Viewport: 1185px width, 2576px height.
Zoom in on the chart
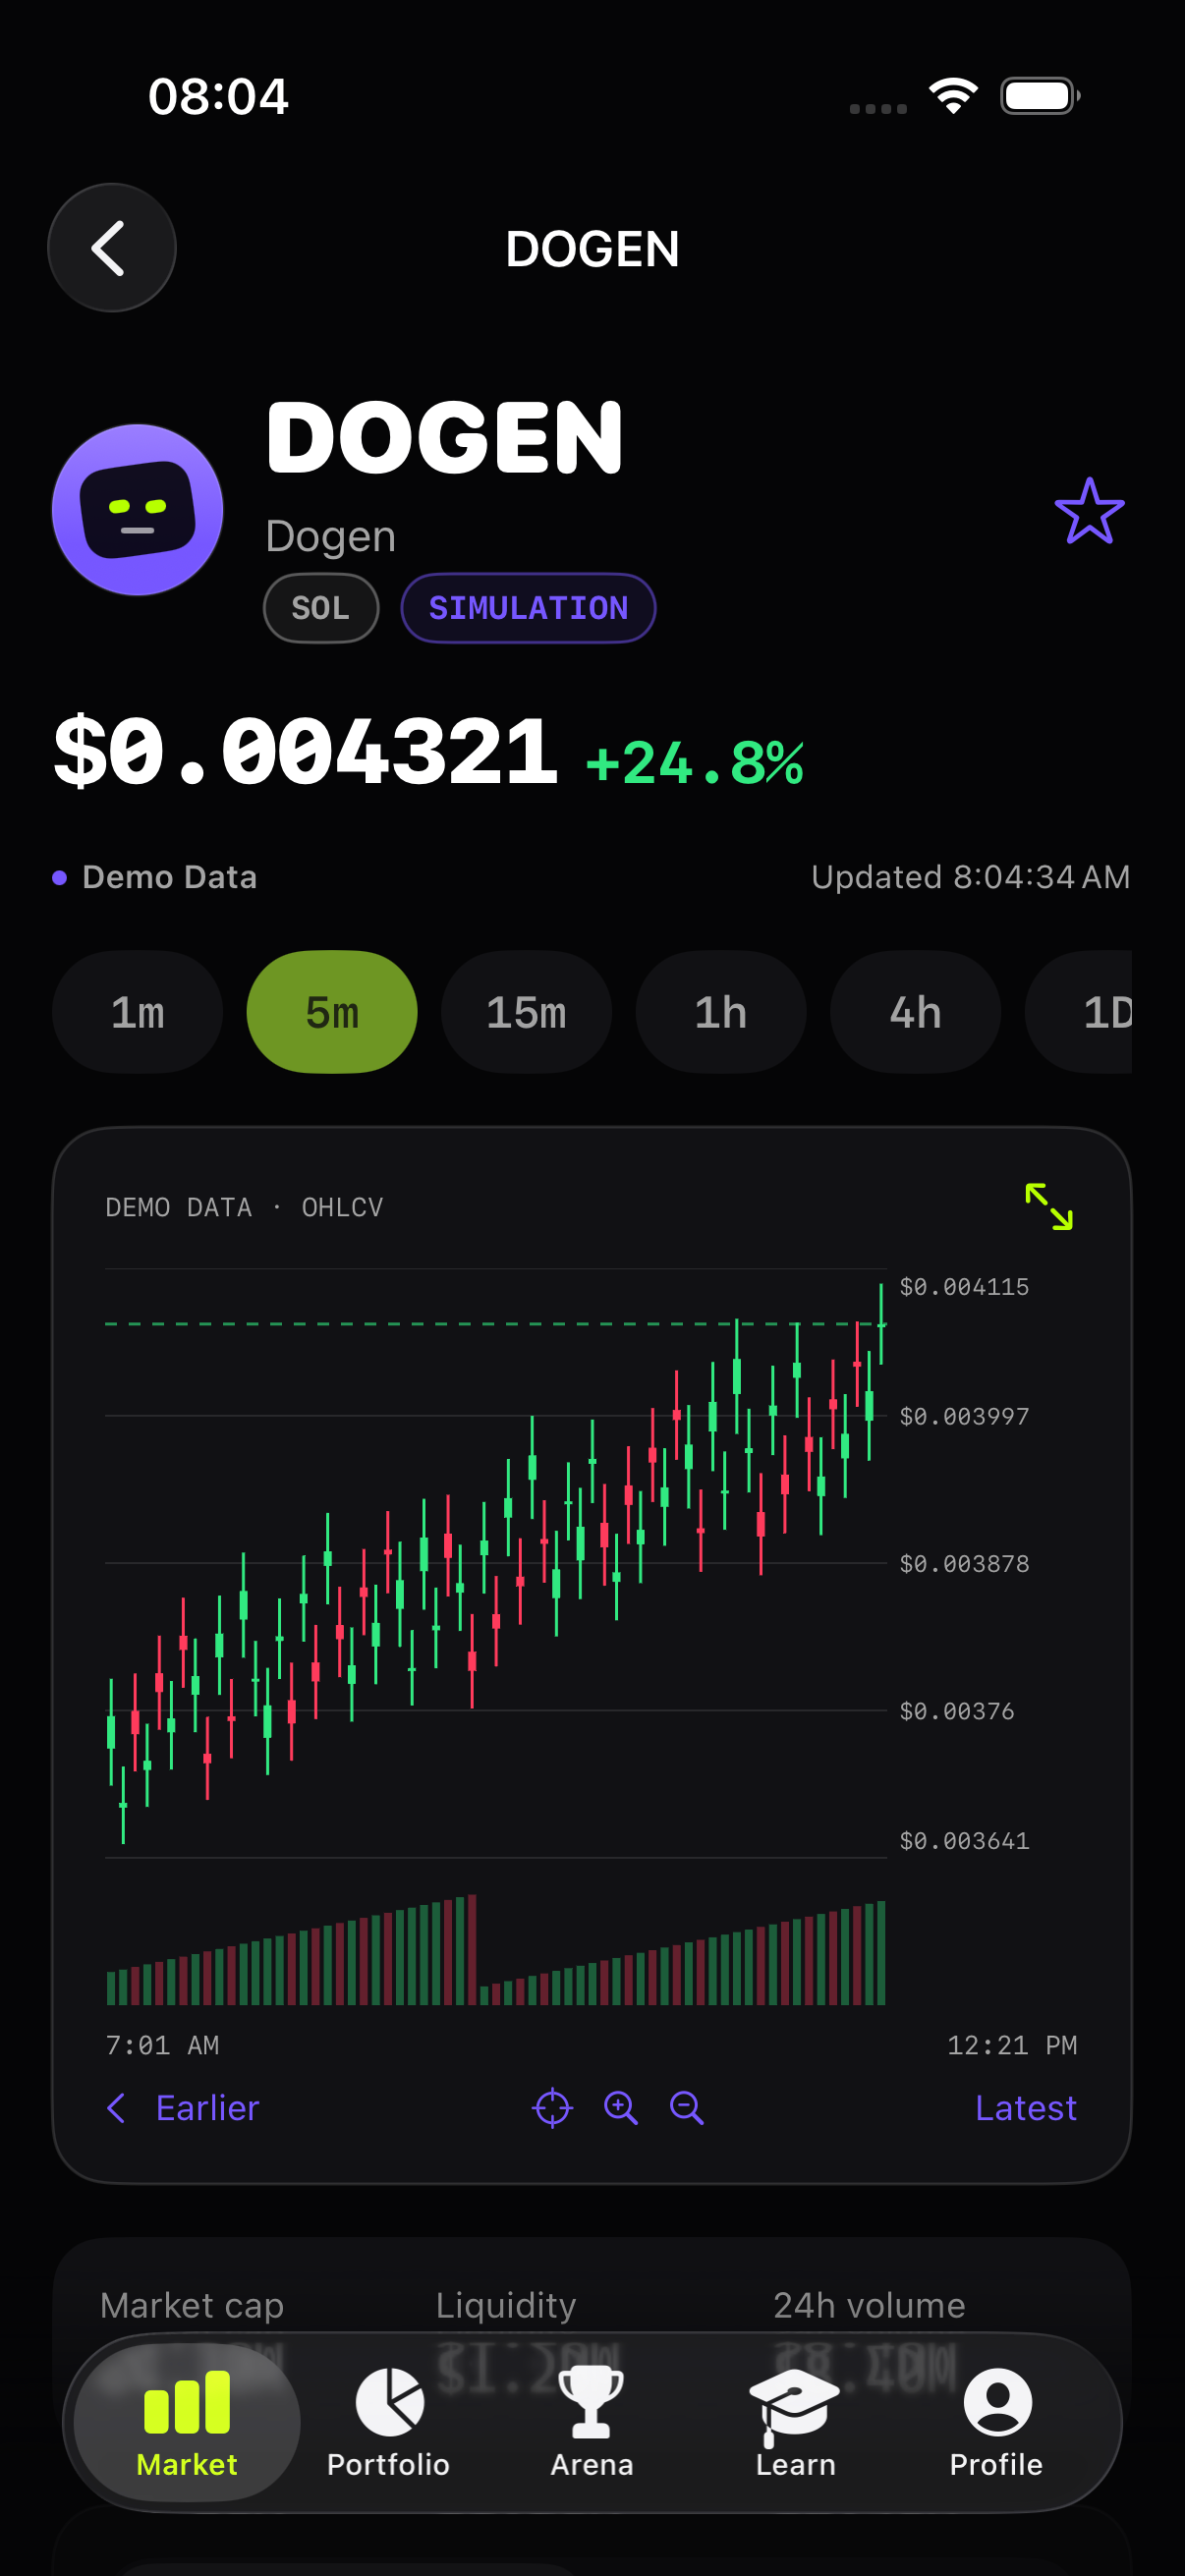[620, 2108]
